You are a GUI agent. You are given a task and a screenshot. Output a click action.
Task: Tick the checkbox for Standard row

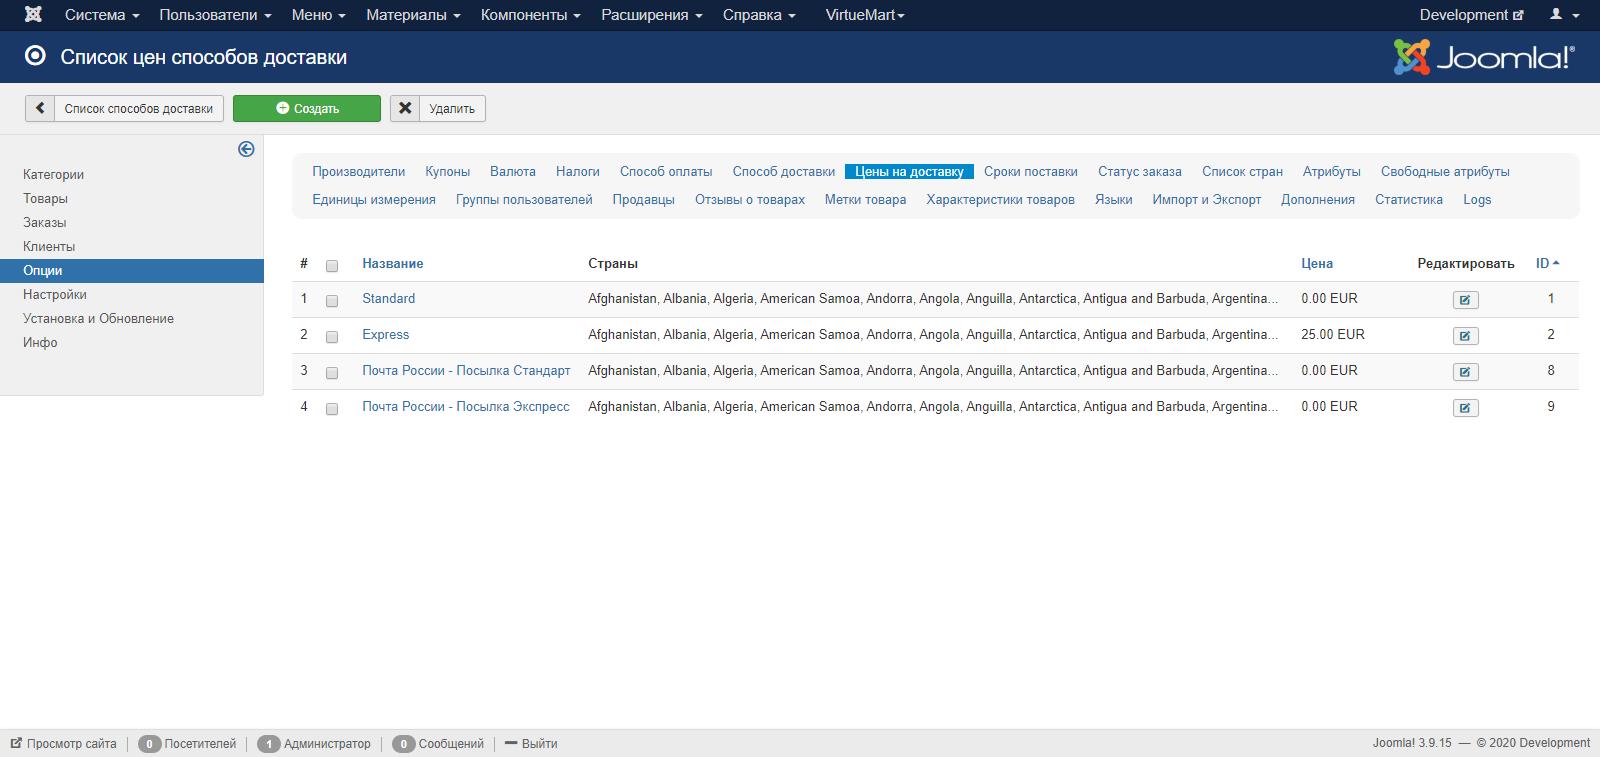[x=332, y=300]
